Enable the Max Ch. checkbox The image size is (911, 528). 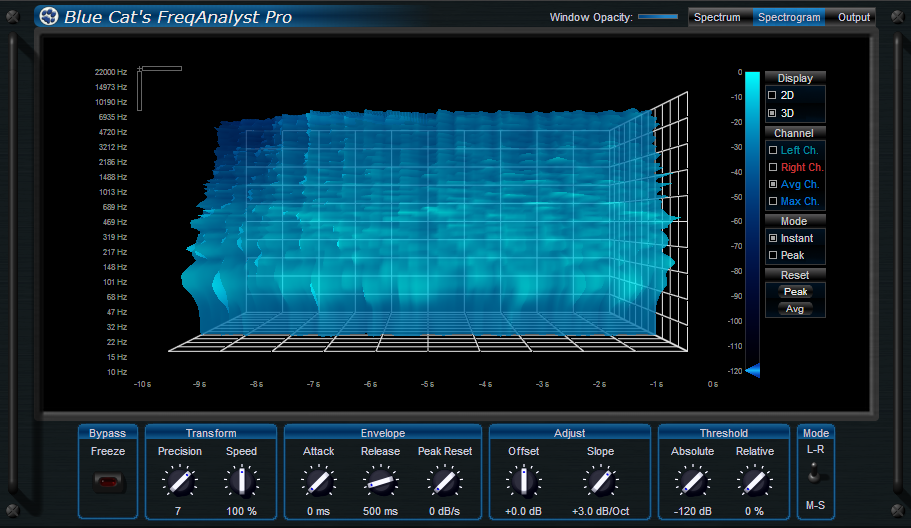click(773, 202)
